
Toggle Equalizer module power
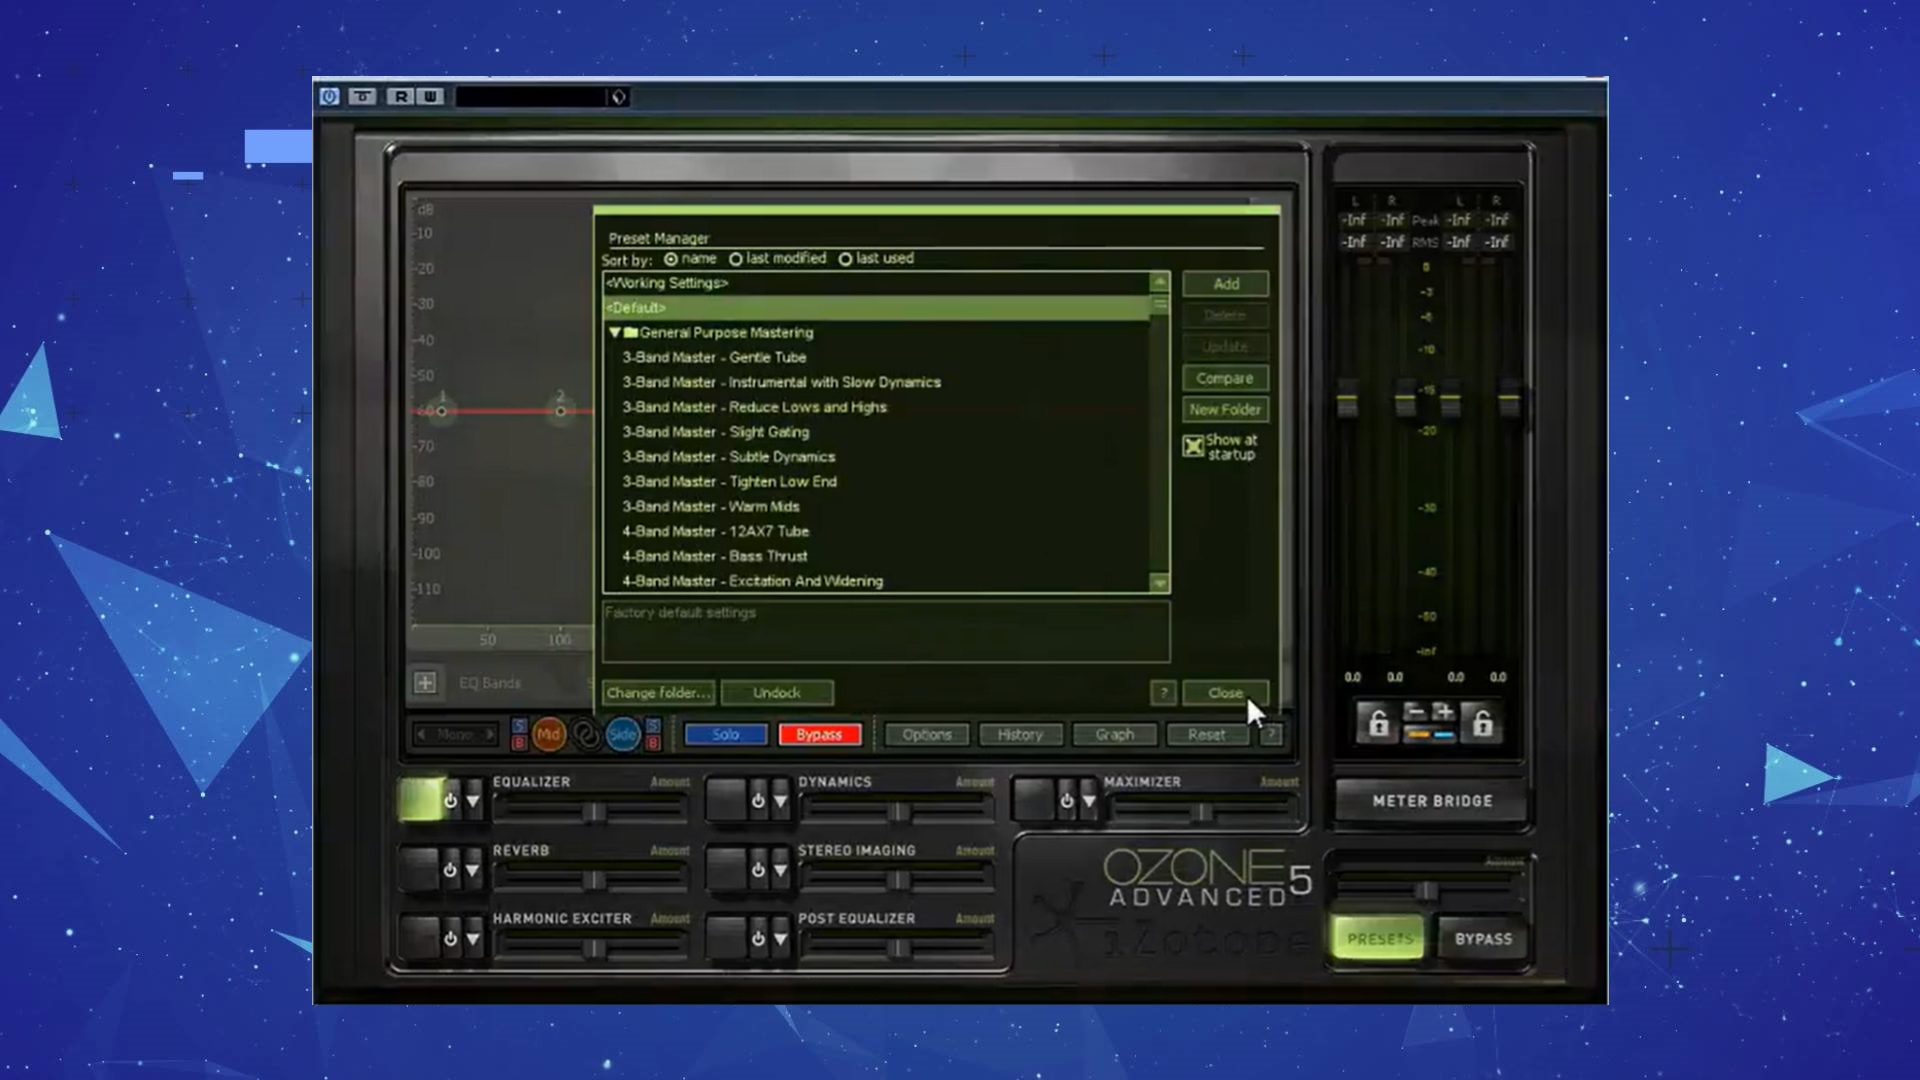click(x=450, y=801)
